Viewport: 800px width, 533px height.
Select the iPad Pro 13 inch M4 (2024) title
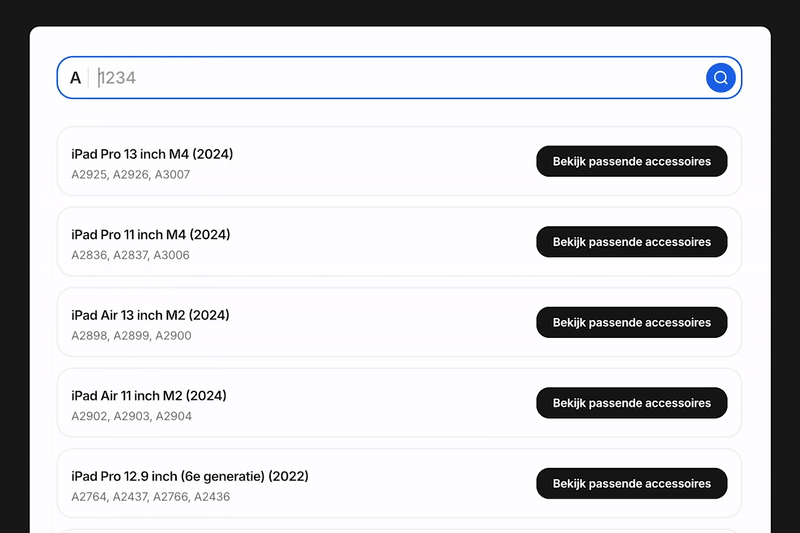coord(152,154)
